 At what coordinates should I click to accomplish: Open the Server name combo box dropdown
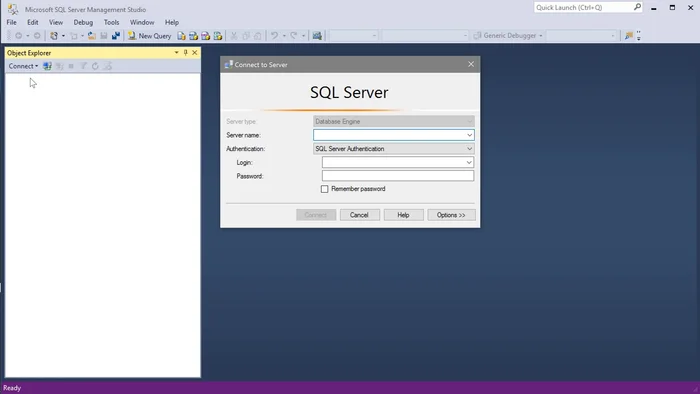(x=469, y=135)
